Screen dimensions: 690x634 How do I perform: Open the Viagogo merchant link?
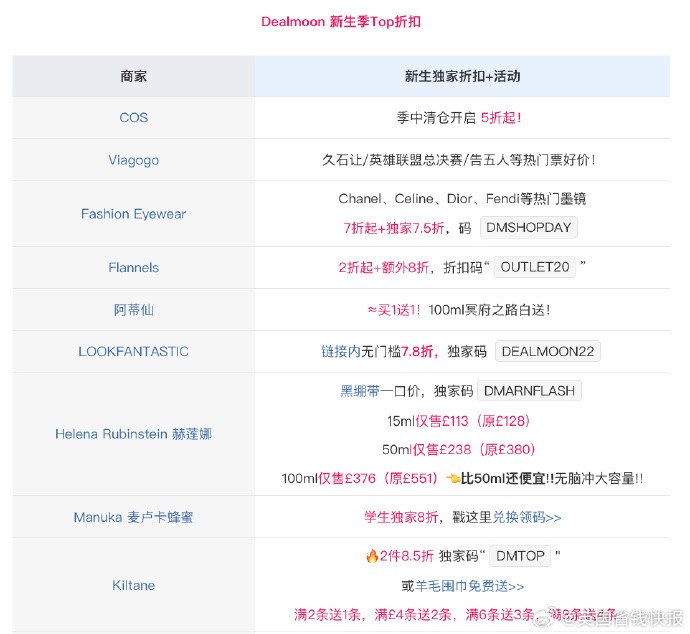pyautogui.click(x=133, y=160)
